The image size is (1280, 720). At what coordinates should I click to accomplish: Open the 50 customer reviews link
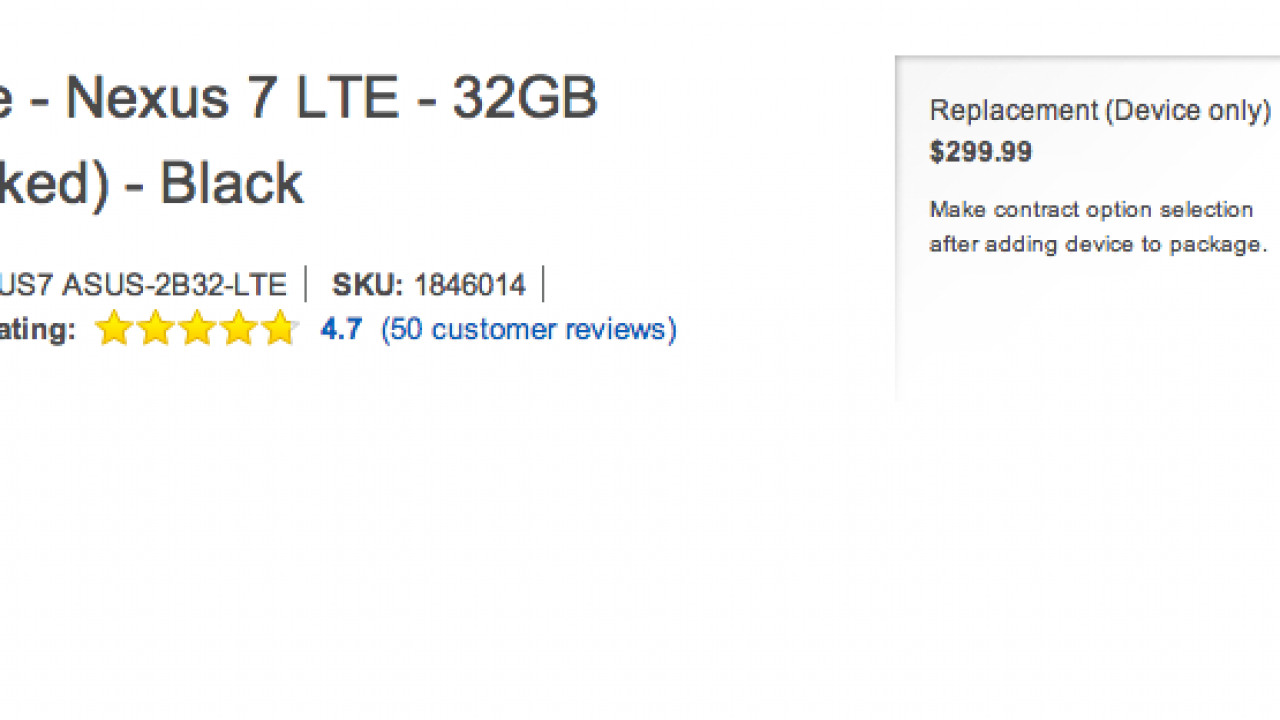click(528, 329)
